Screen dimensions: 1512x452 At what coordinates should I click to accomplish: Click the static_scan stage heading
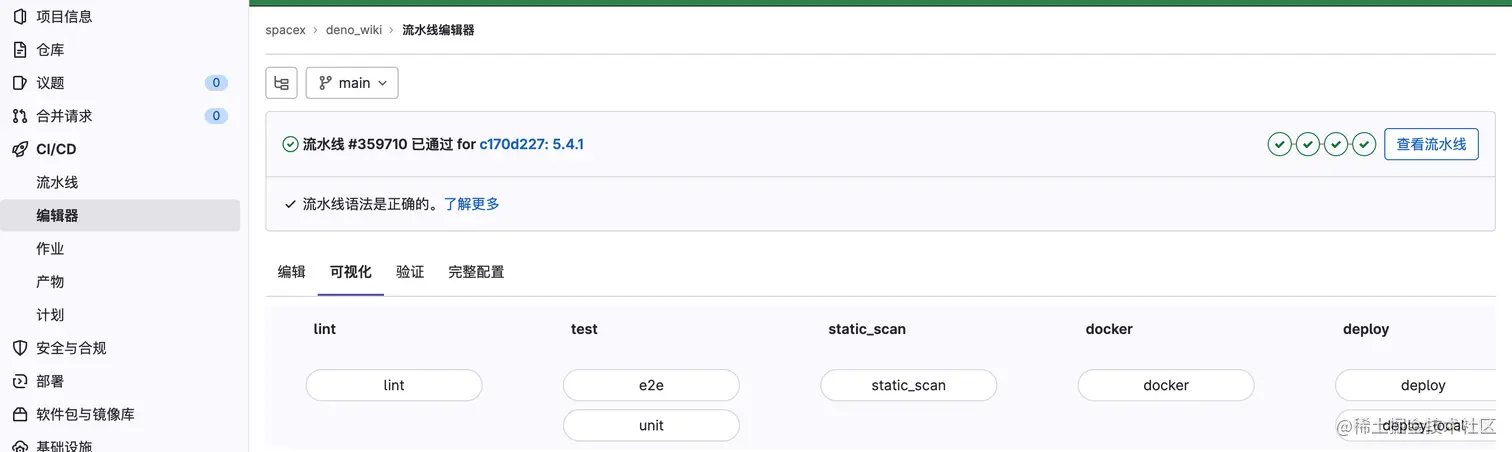pyautogui.click(x=867, y=329)
